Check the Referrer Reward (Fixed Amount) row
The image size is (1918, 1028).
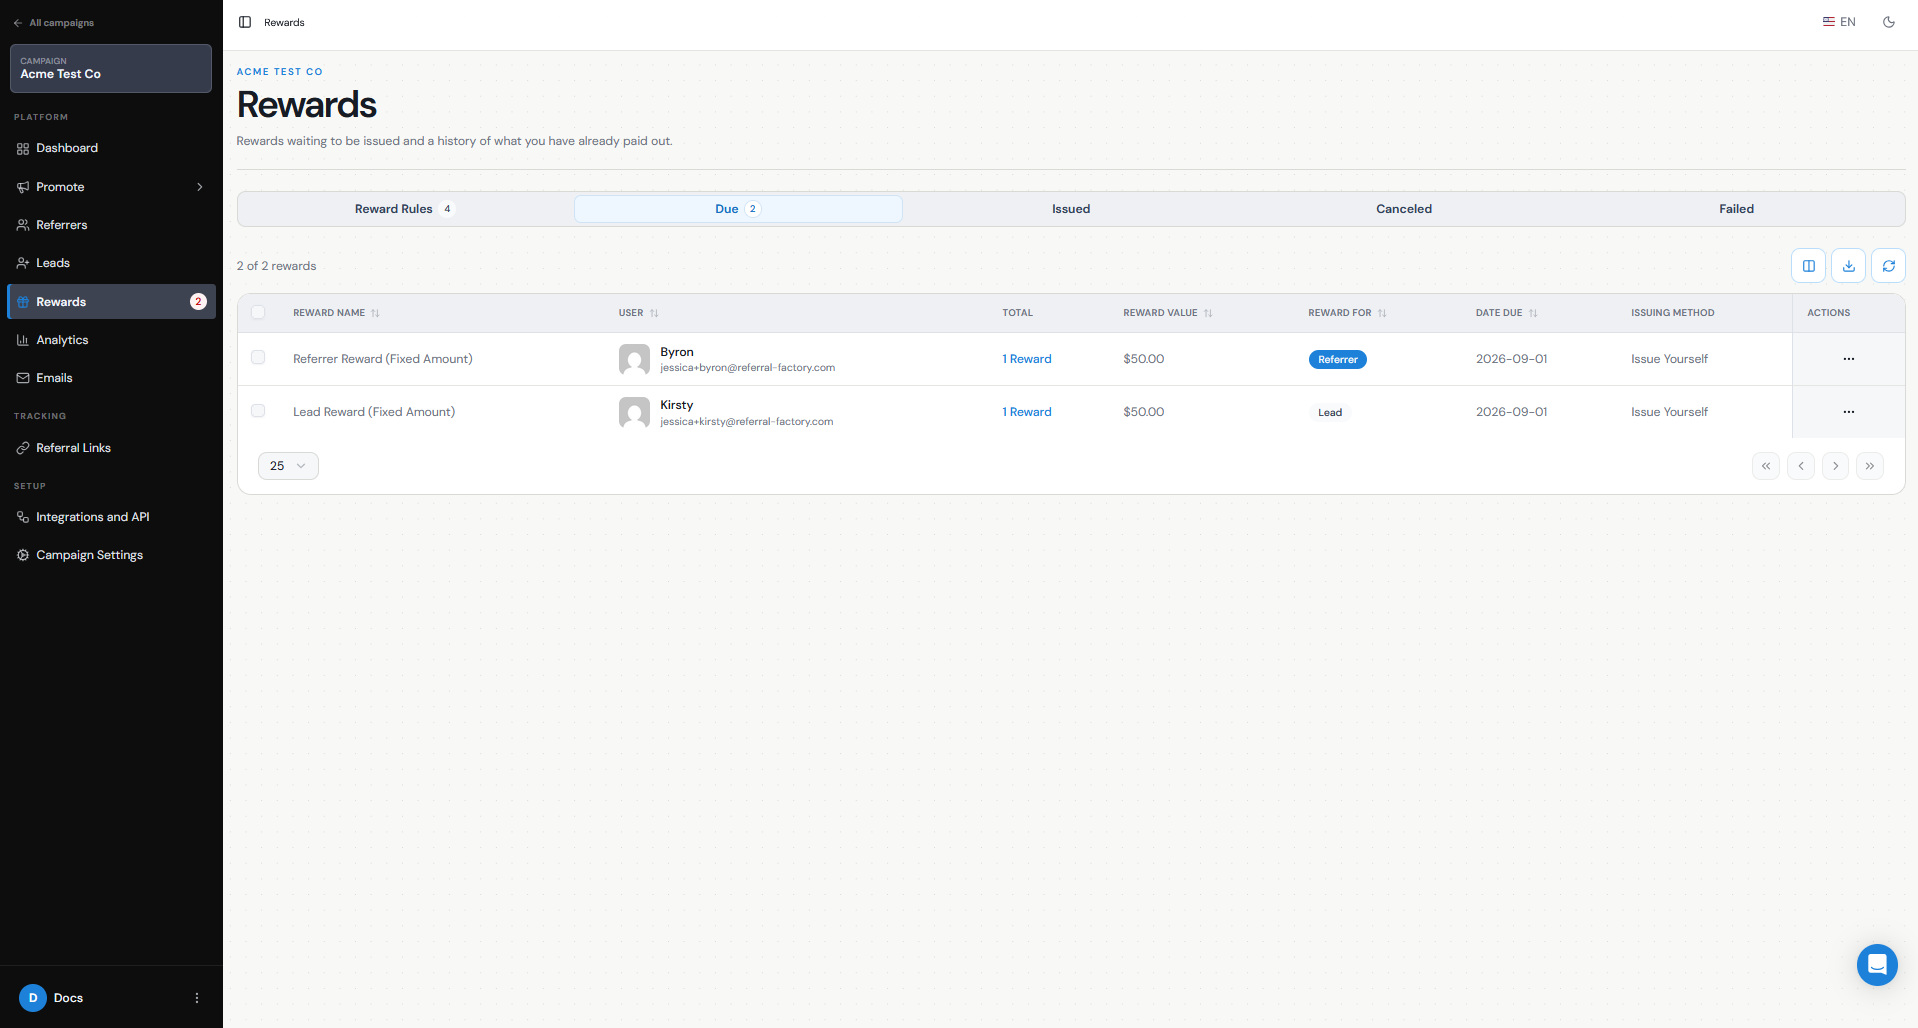tap(258, 357)
